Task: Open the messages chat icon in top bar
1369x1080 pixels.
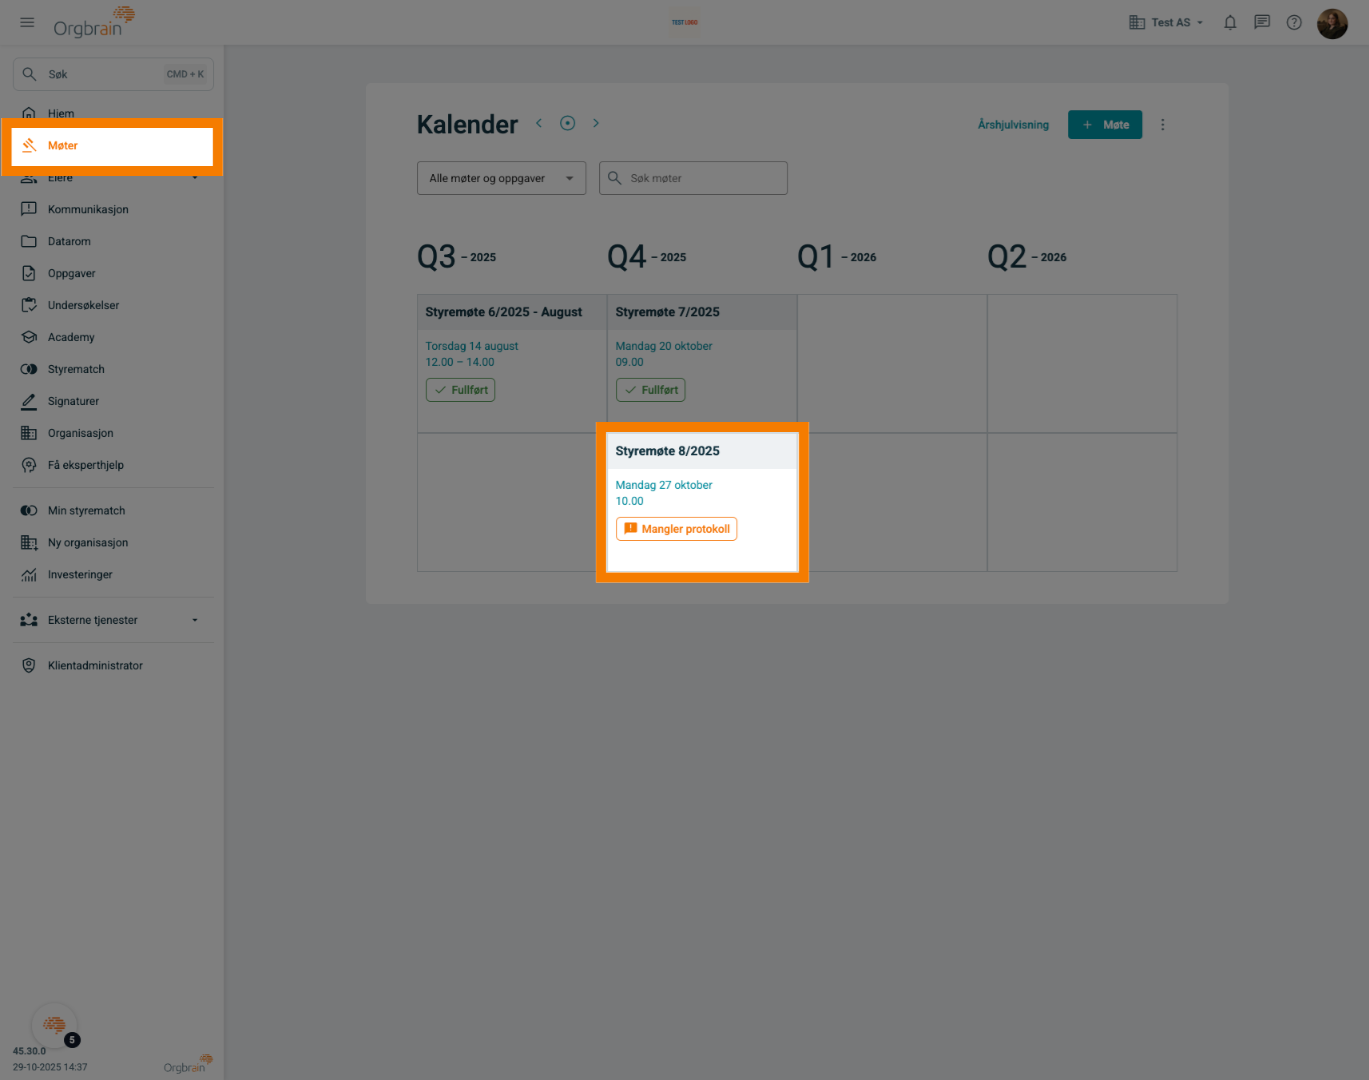Action: (x=1262, y=22)
